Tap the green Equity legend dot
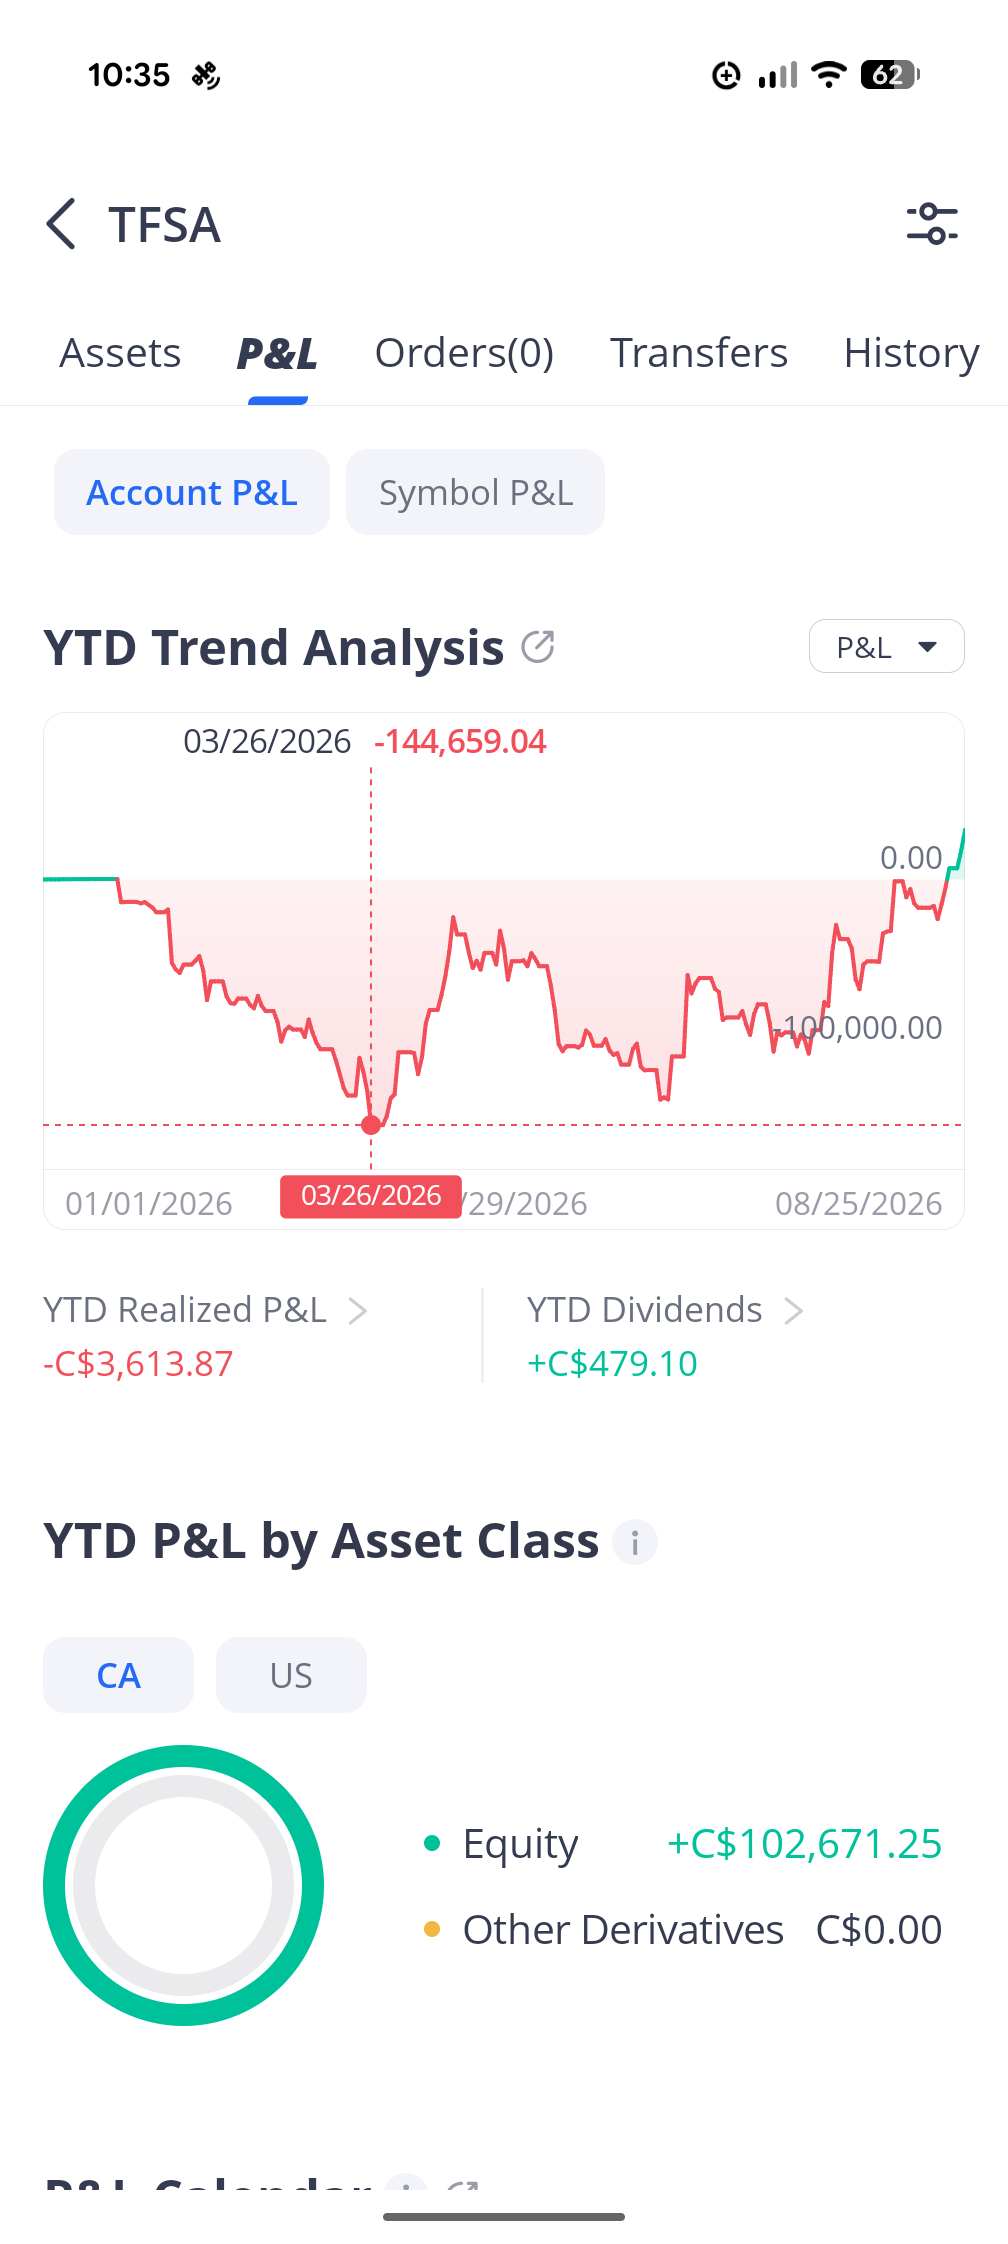This screenshot has width=1008, height=2244. tap(432, 1843)
